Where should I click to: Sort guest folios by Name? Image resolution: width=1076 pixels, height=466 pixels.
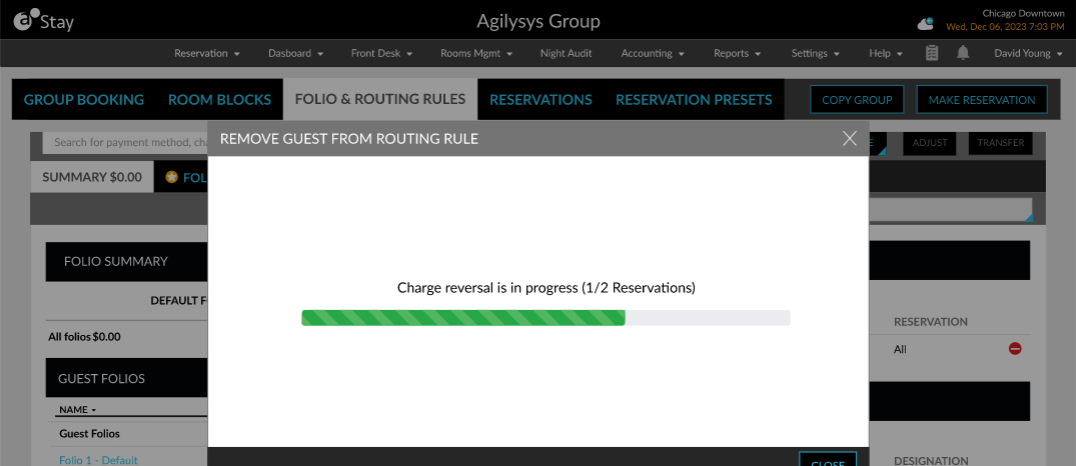[x=78, y=410]
